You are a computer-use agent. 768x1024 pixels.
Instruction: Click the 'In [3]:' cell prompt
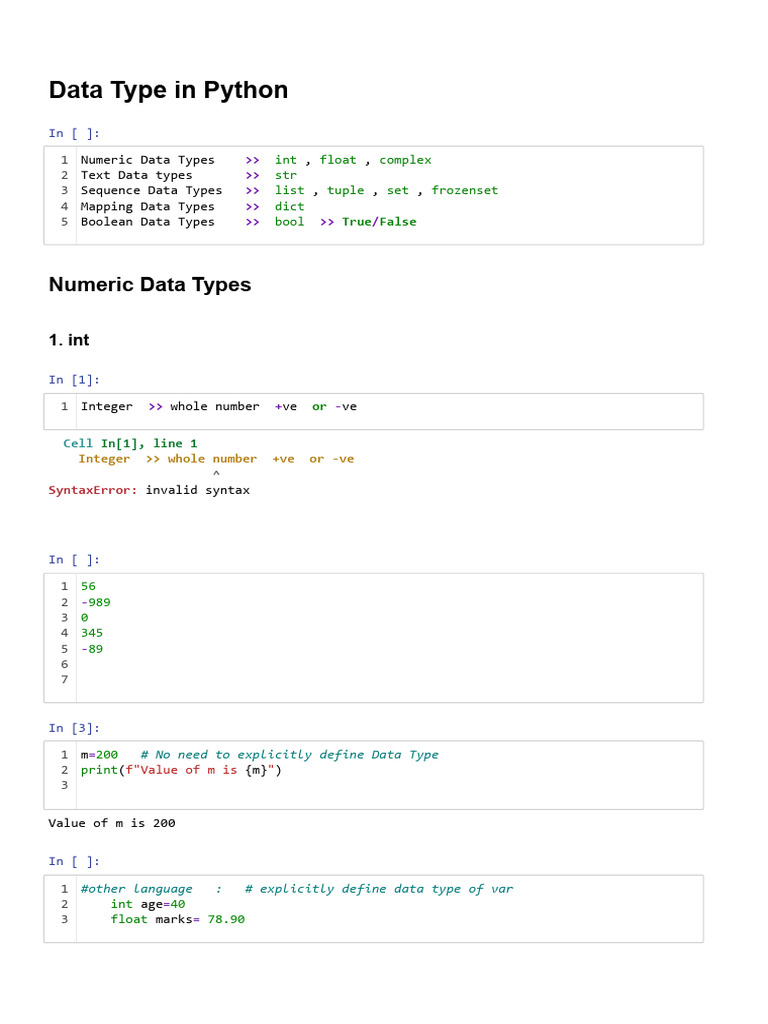click(x=74, y=728)
